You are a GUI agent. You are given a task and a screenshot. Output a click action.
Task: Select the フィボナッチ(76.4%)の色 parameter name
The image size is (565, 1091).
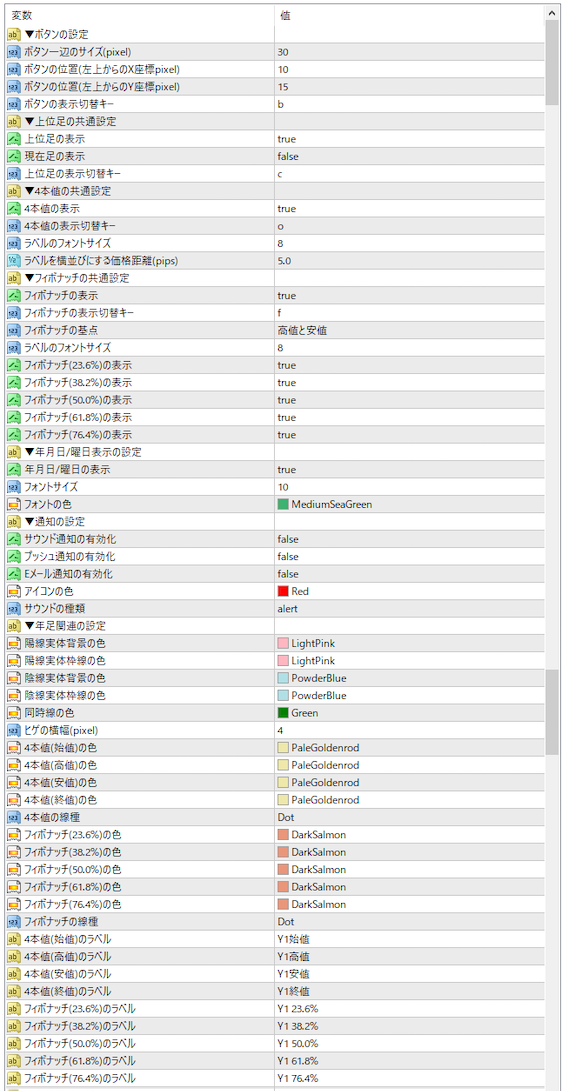[73, 905]
